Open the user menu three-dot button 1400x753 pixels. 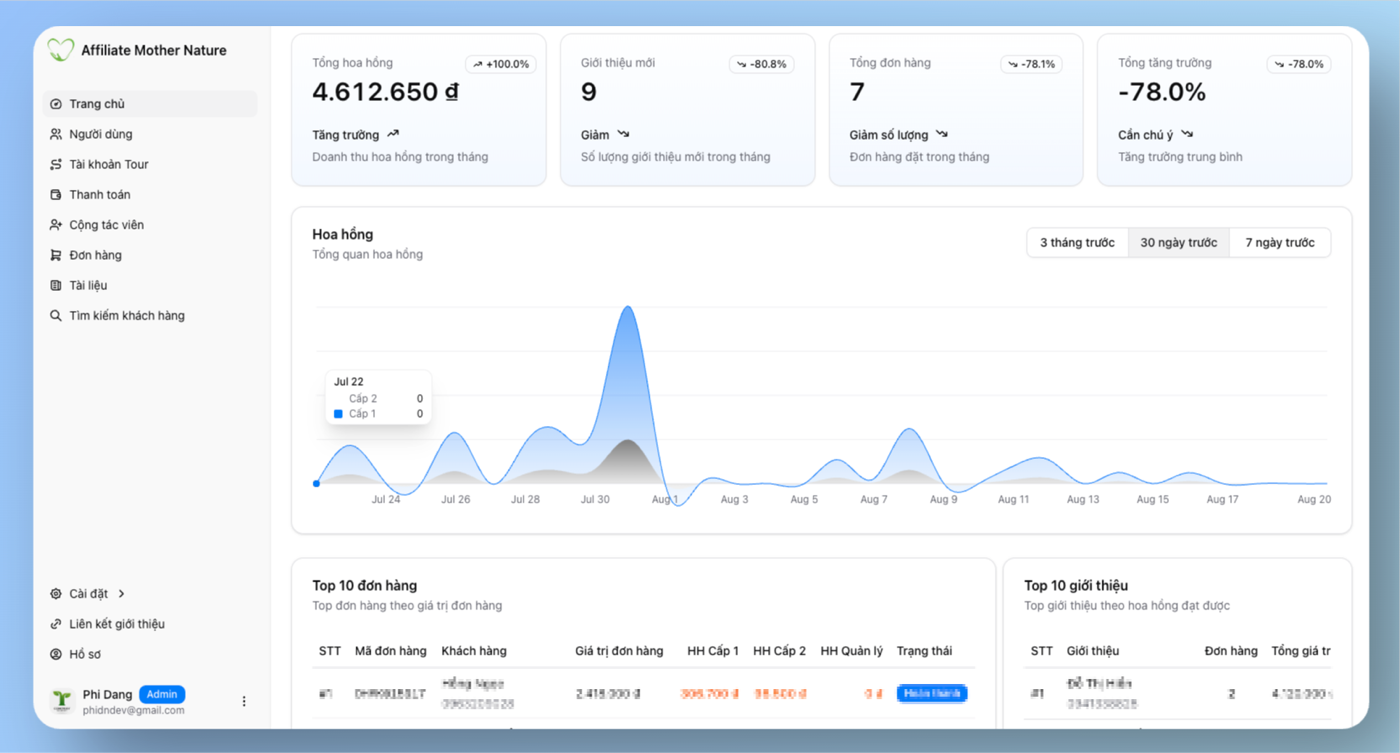pos(244,702)
